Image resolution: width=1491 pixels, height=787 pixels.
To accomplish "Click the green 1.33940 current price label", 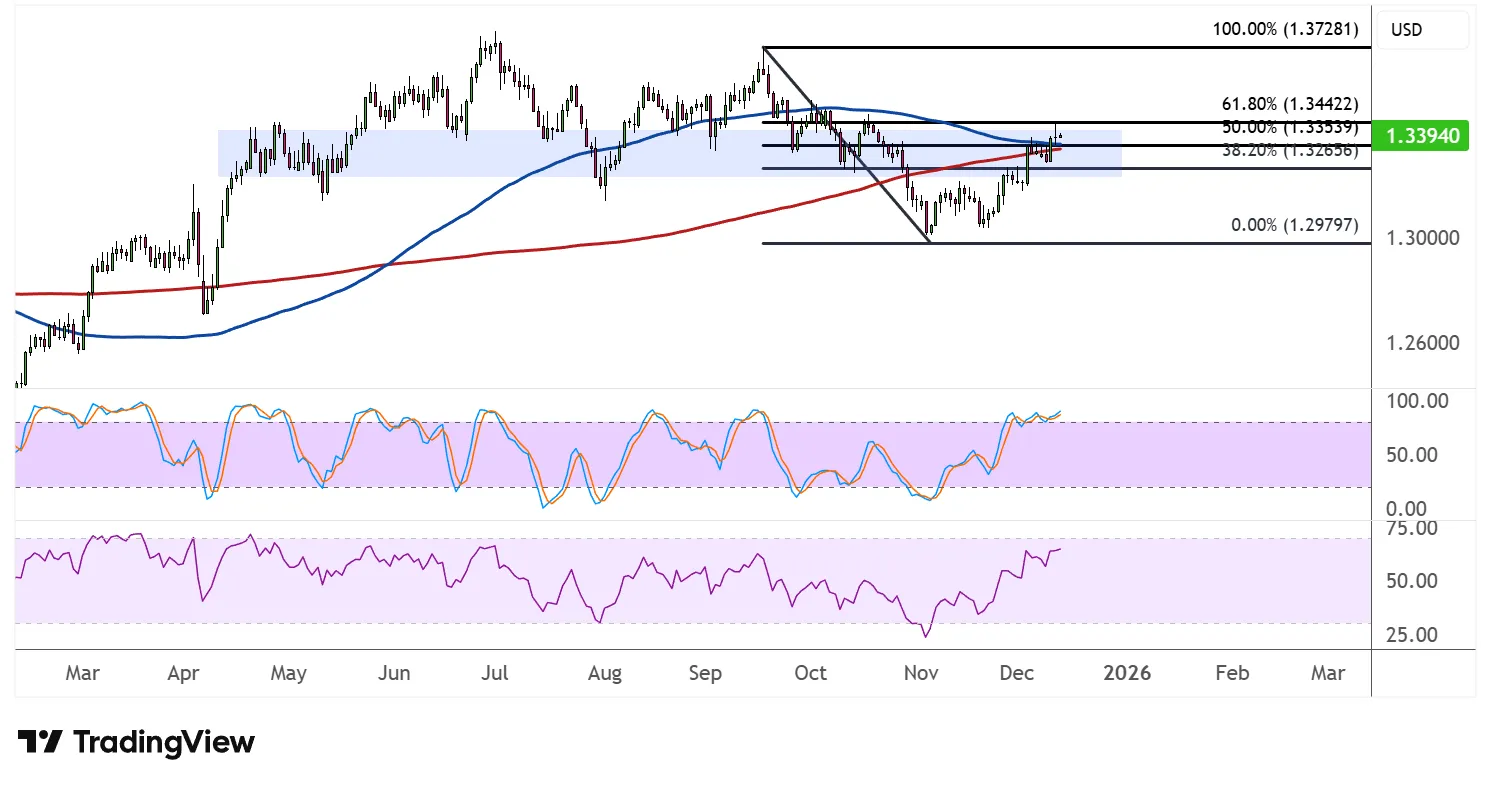I will coord(1421,136).
